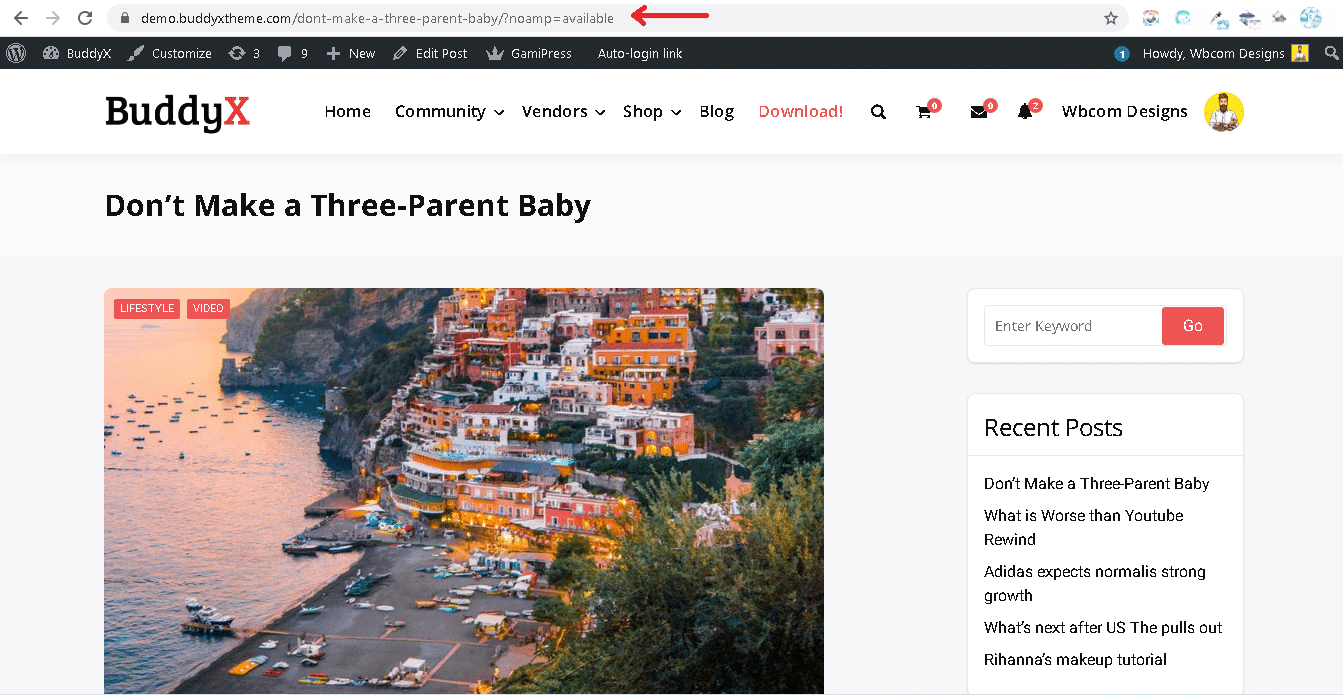Bookmark this page with the star icon
This screenshot has height=695, width=1343.
tap(1111, 18)
